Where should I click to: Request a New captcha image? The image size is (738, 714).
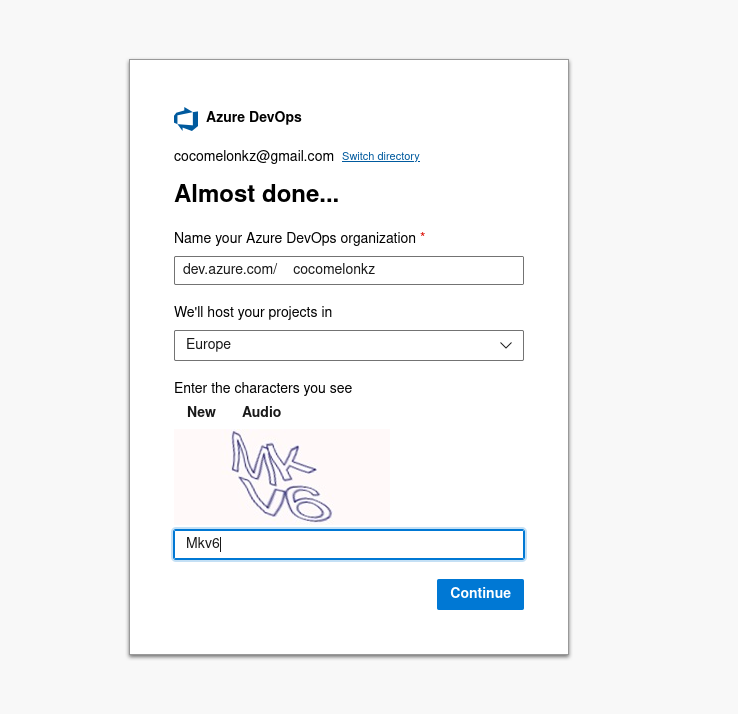(201, 412)
